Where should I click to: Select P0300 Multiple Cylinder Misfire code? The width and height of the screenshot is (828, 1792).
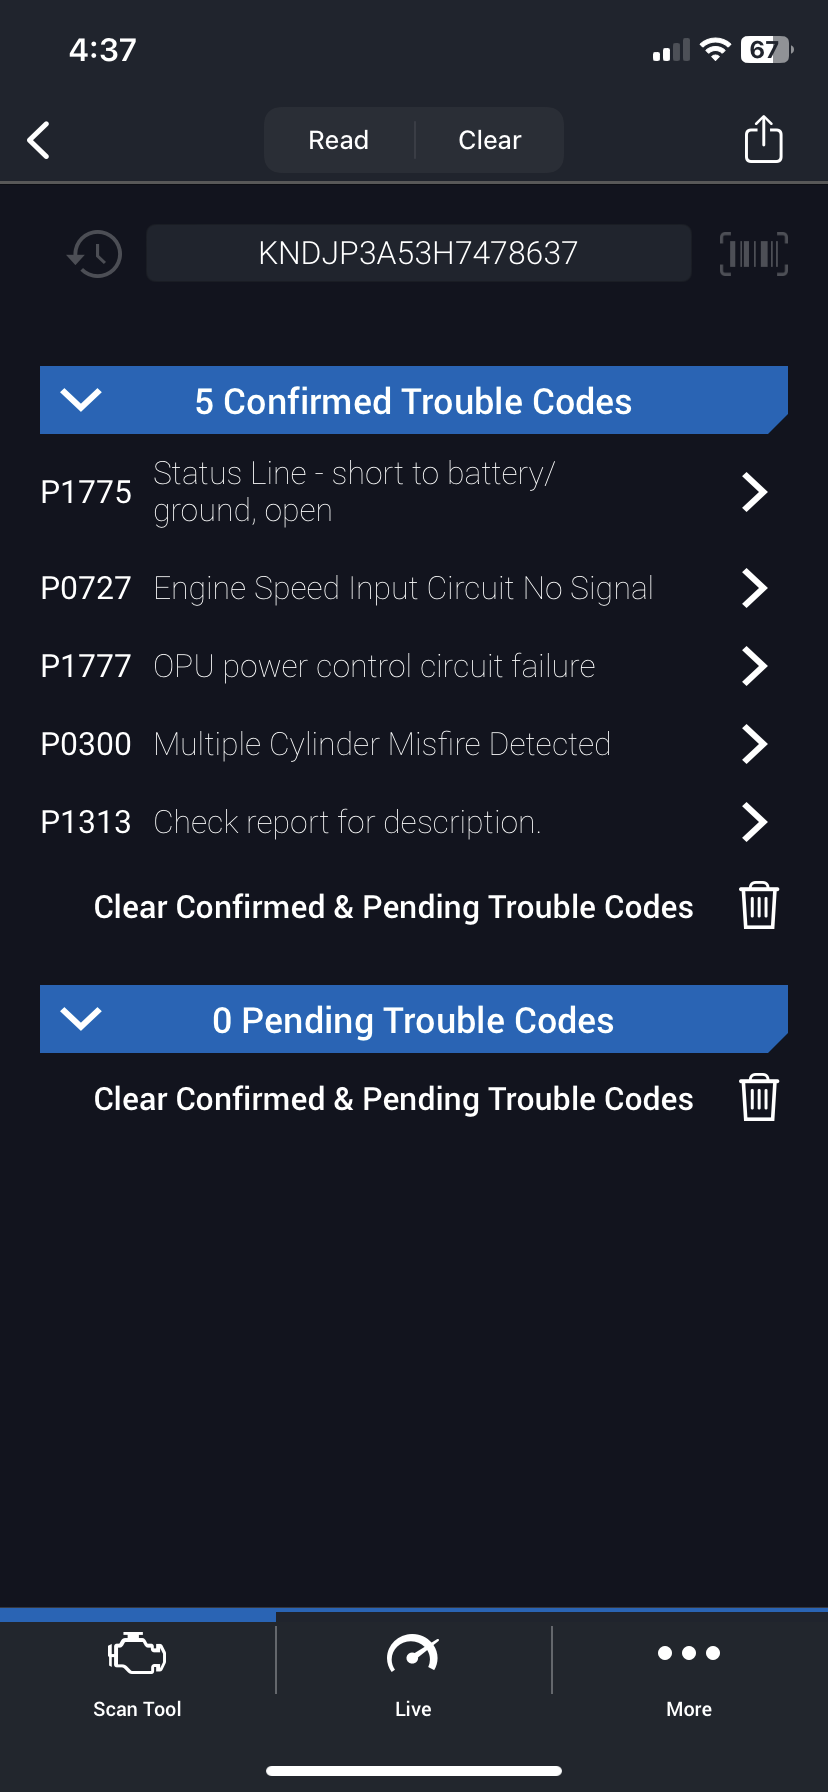(x=382, y=744)
